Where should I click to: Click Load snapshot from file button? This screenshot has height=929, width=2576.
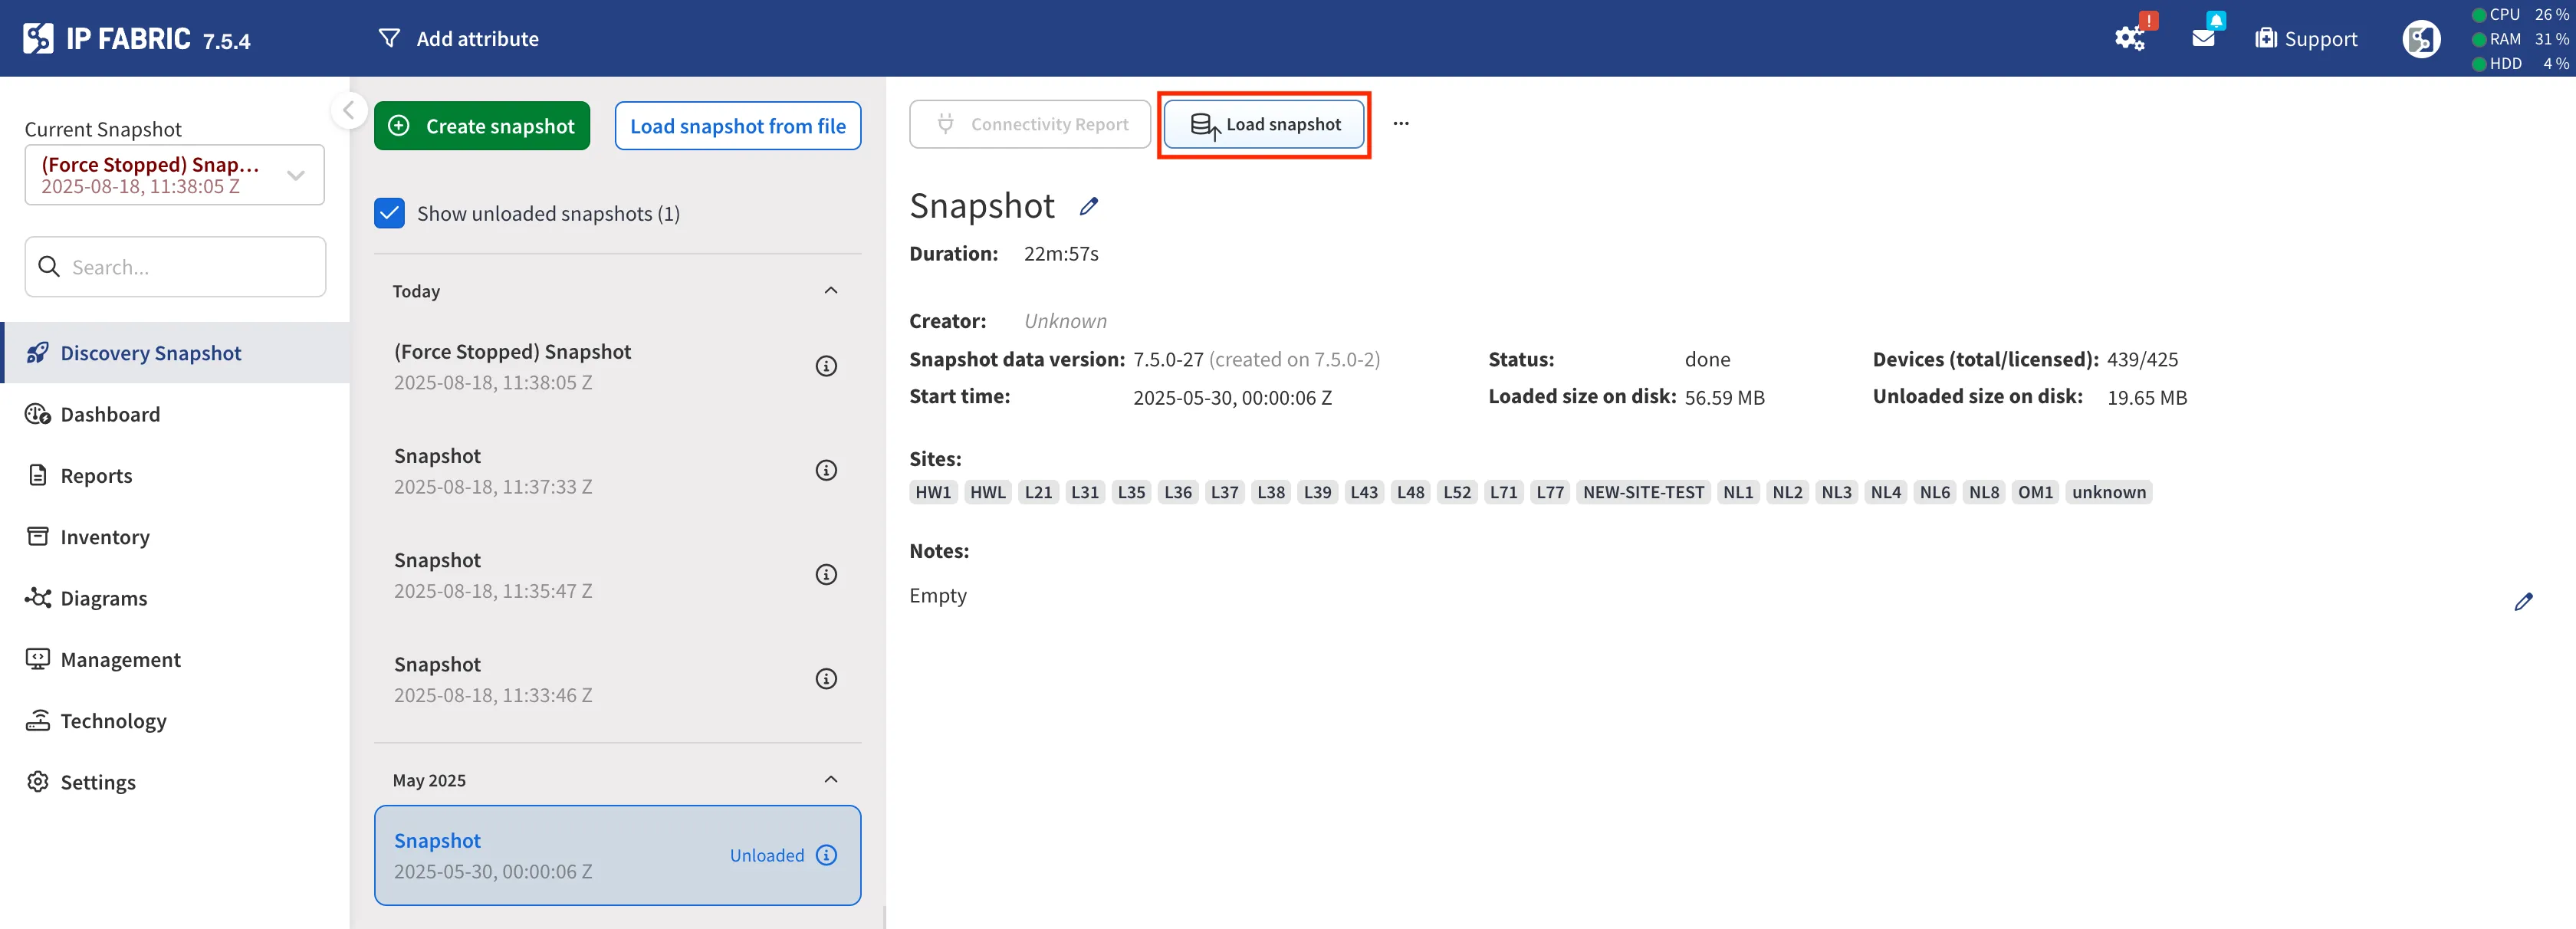(x=737, y=126)
